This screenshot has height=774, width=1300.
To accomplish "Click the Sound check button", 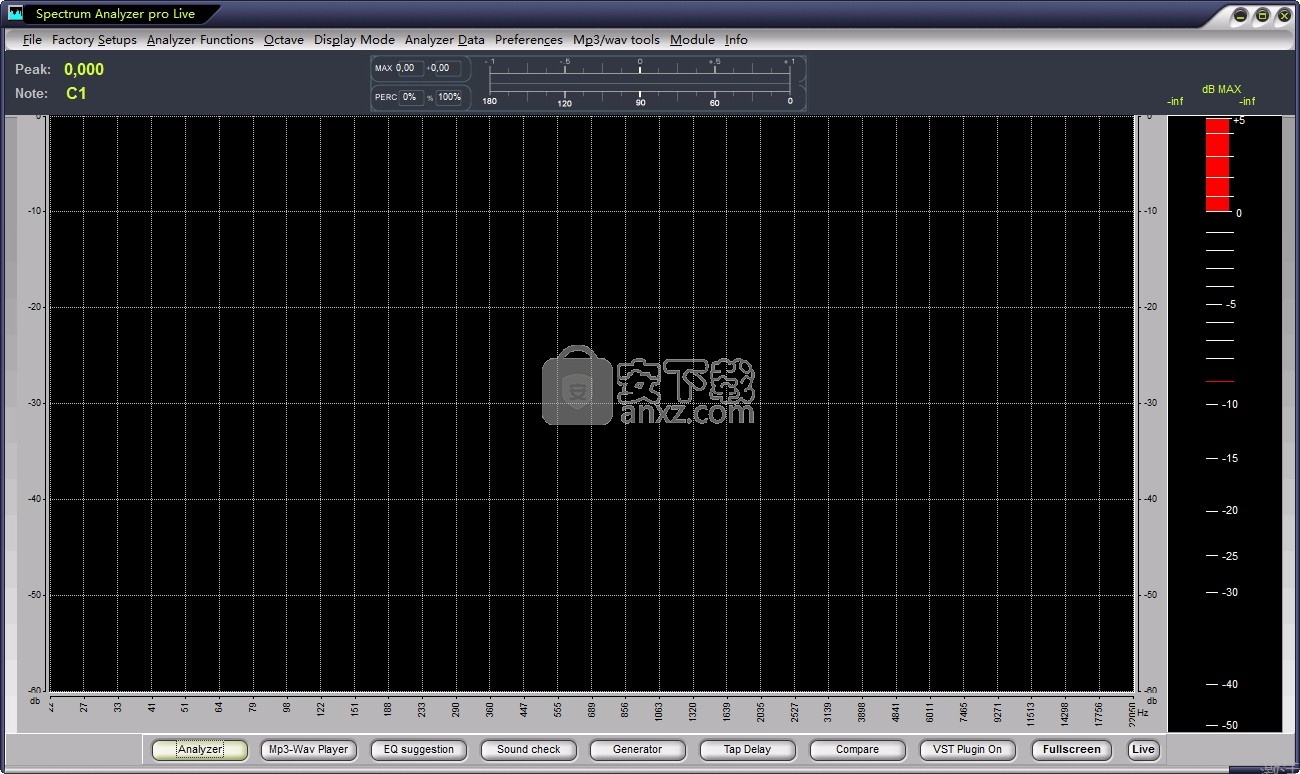I will point(529,749).
